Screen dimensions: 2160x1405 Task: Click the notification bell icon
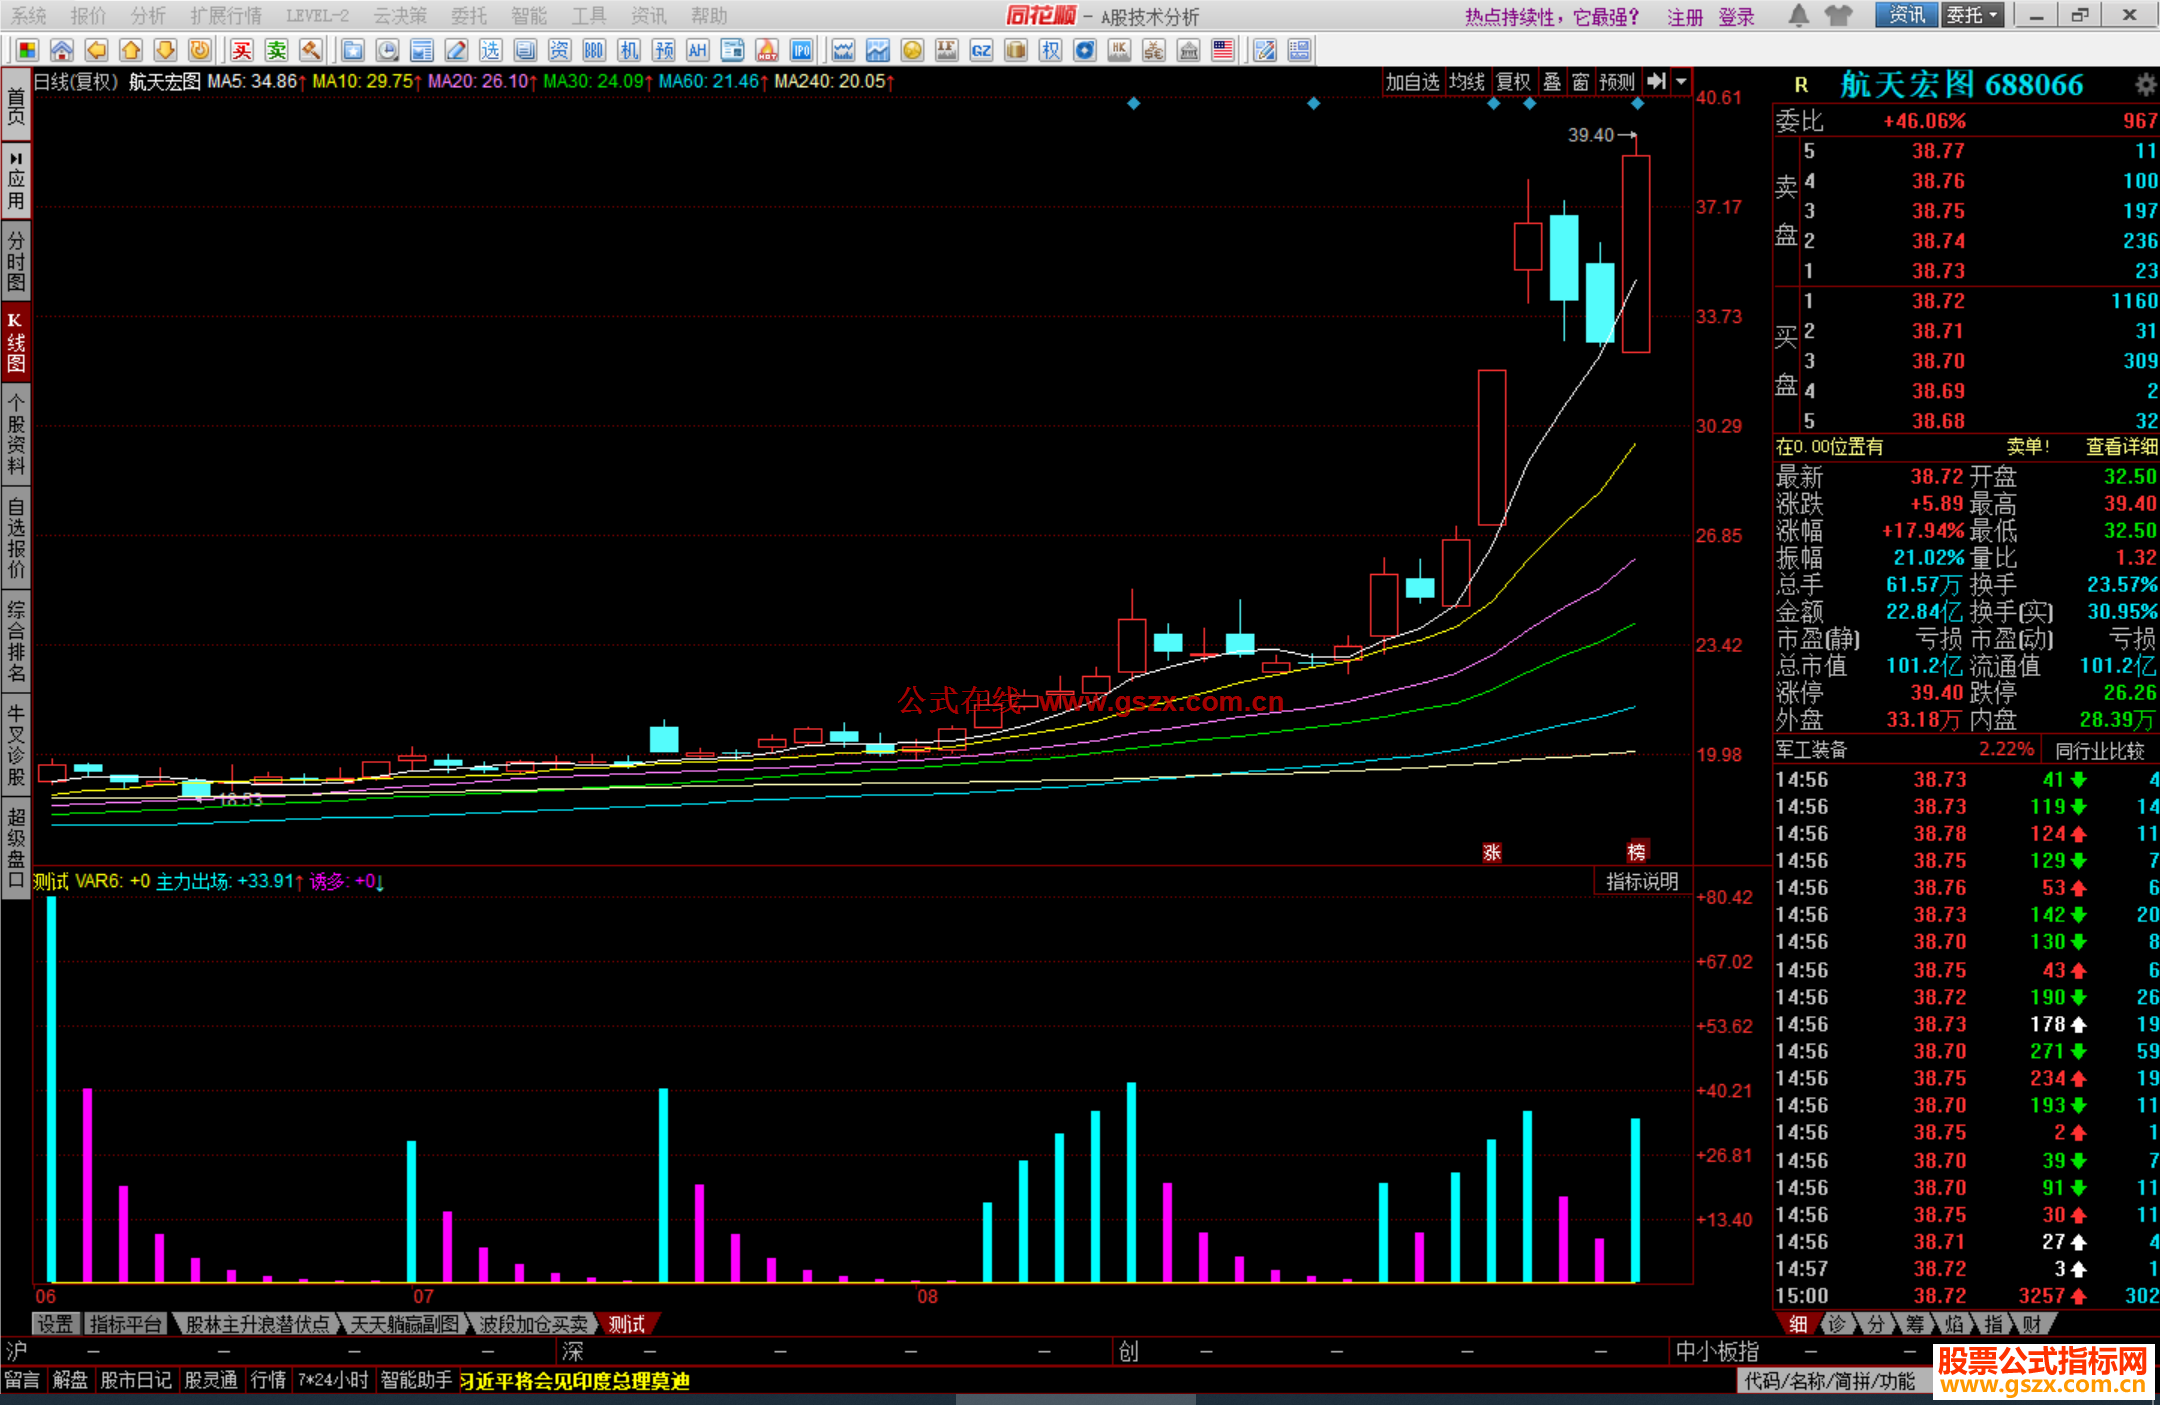coord(1799,15)
